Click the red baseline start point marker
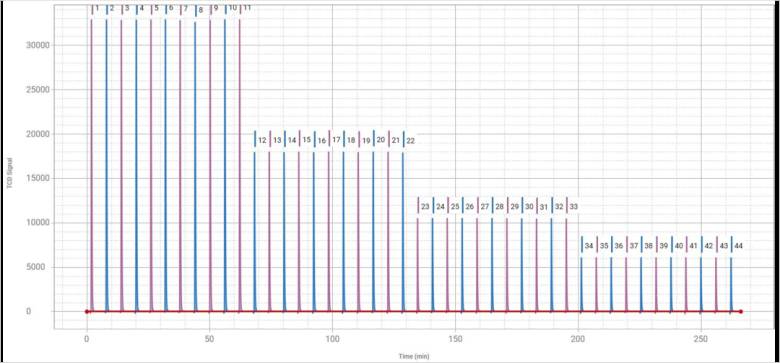The image size is (780, 363). pos(87,312)
